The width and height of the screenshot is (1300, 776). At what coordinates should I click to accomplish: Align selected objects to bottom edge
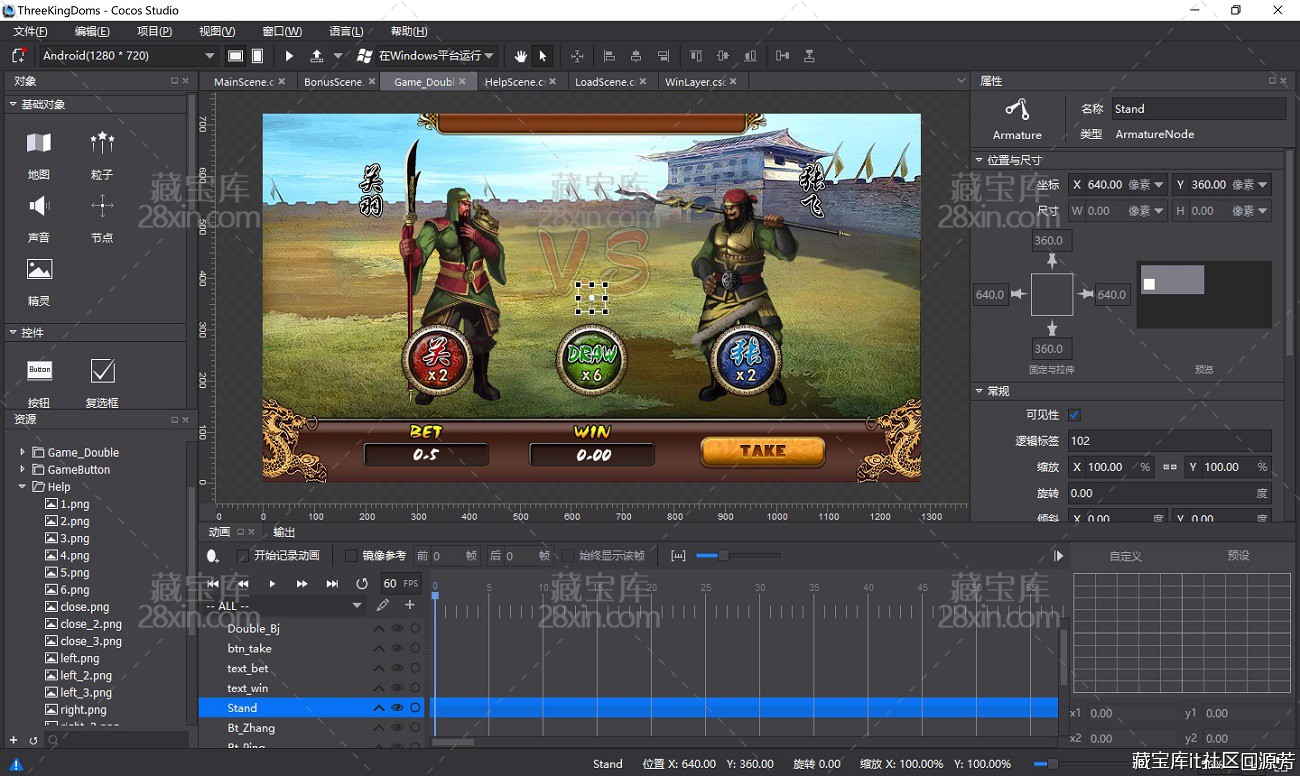pos(750,56)
